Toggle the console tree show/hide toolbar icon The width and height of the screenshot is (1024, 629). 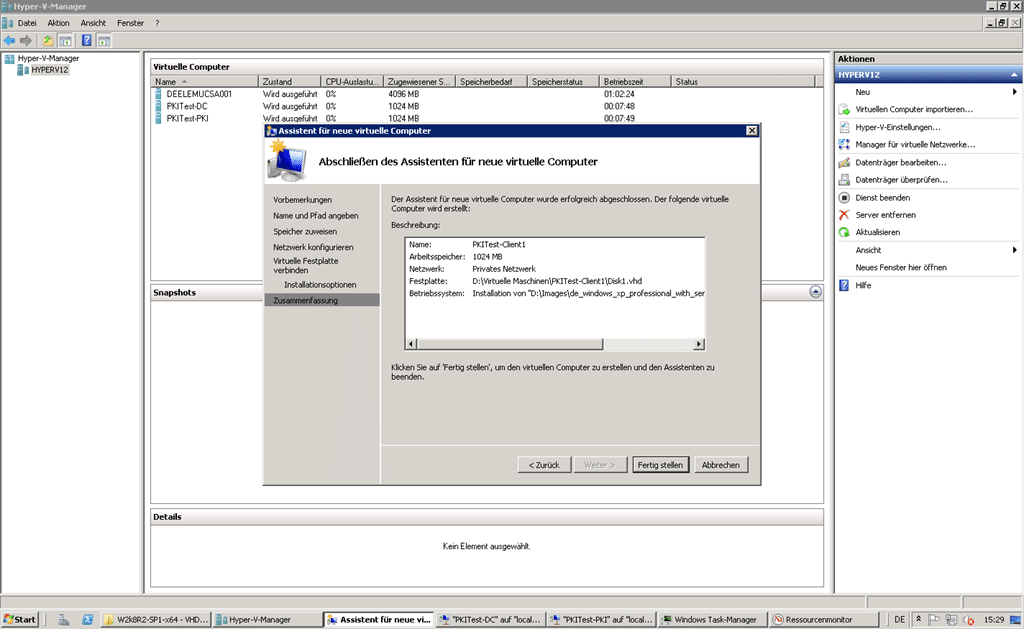coord(65,40)
